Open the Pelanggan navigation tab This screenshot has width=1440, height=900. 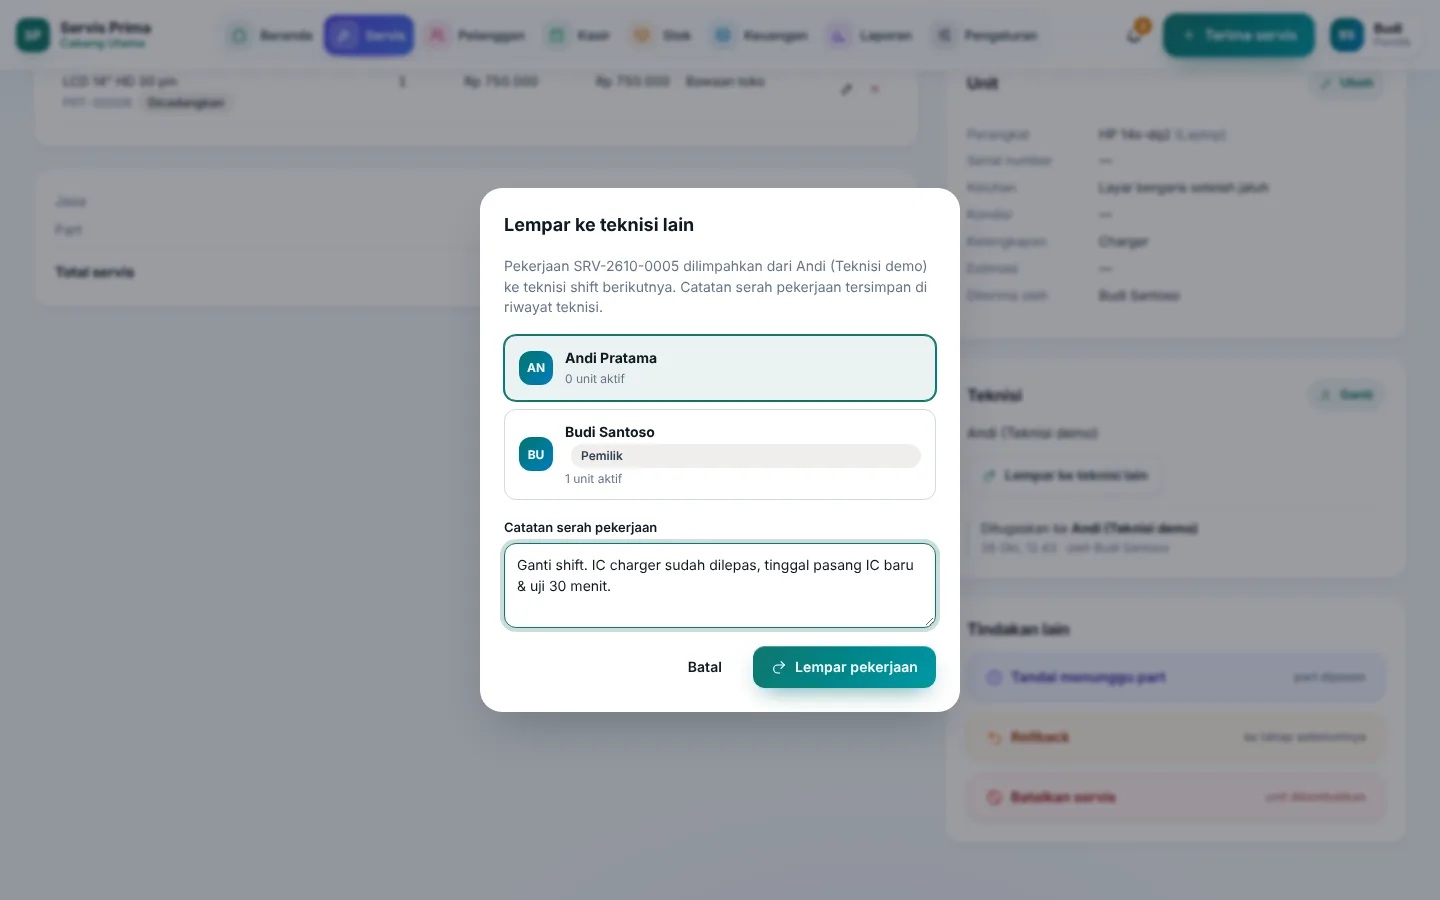[476, 36]
